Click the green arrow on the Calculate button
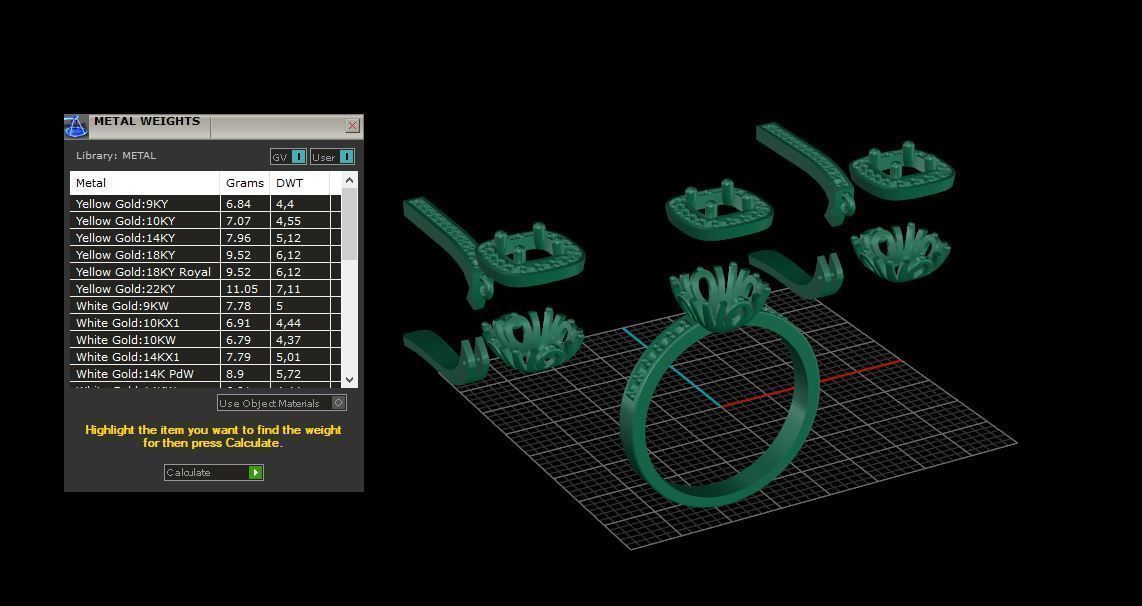This screenshot has height=606, width=1142. point(256,472)
